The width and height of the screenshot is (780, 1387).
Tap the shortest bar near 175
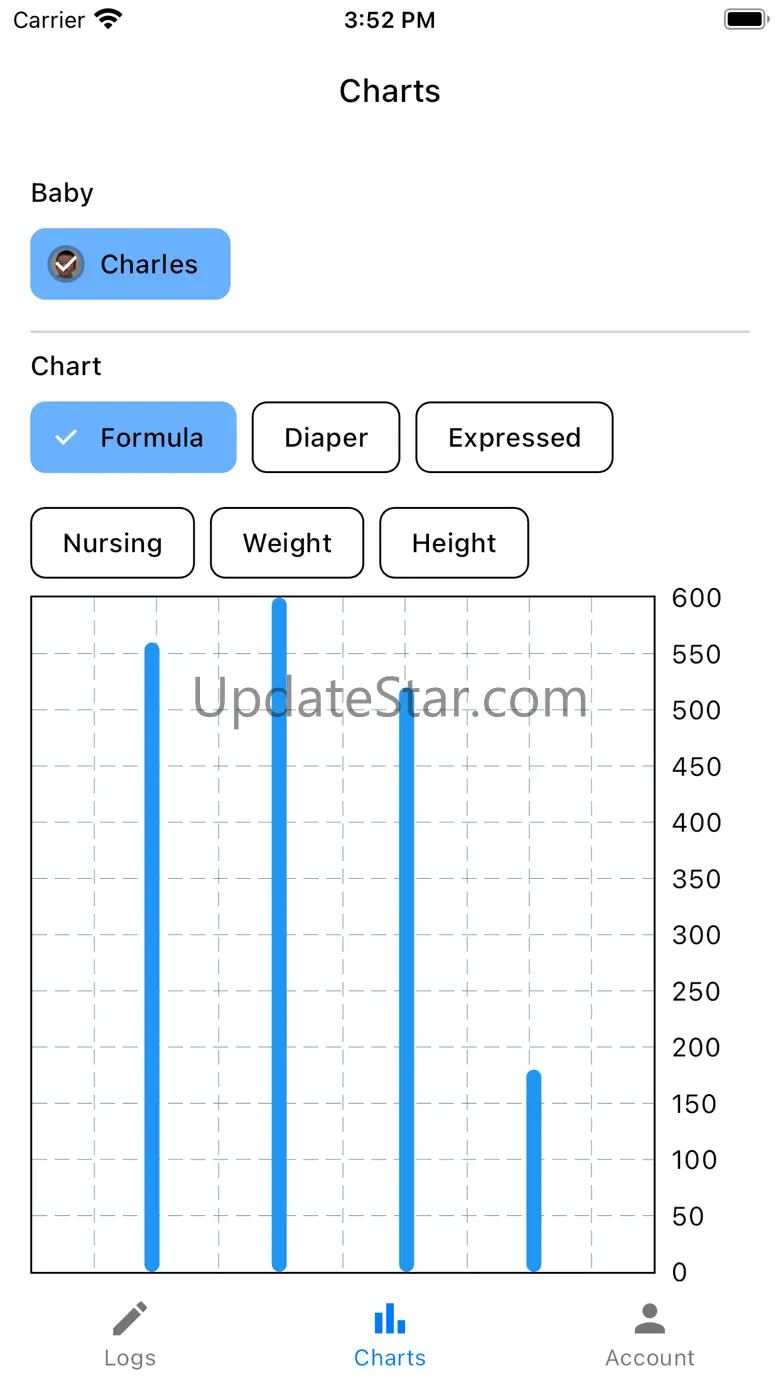tap(534, 1170)
